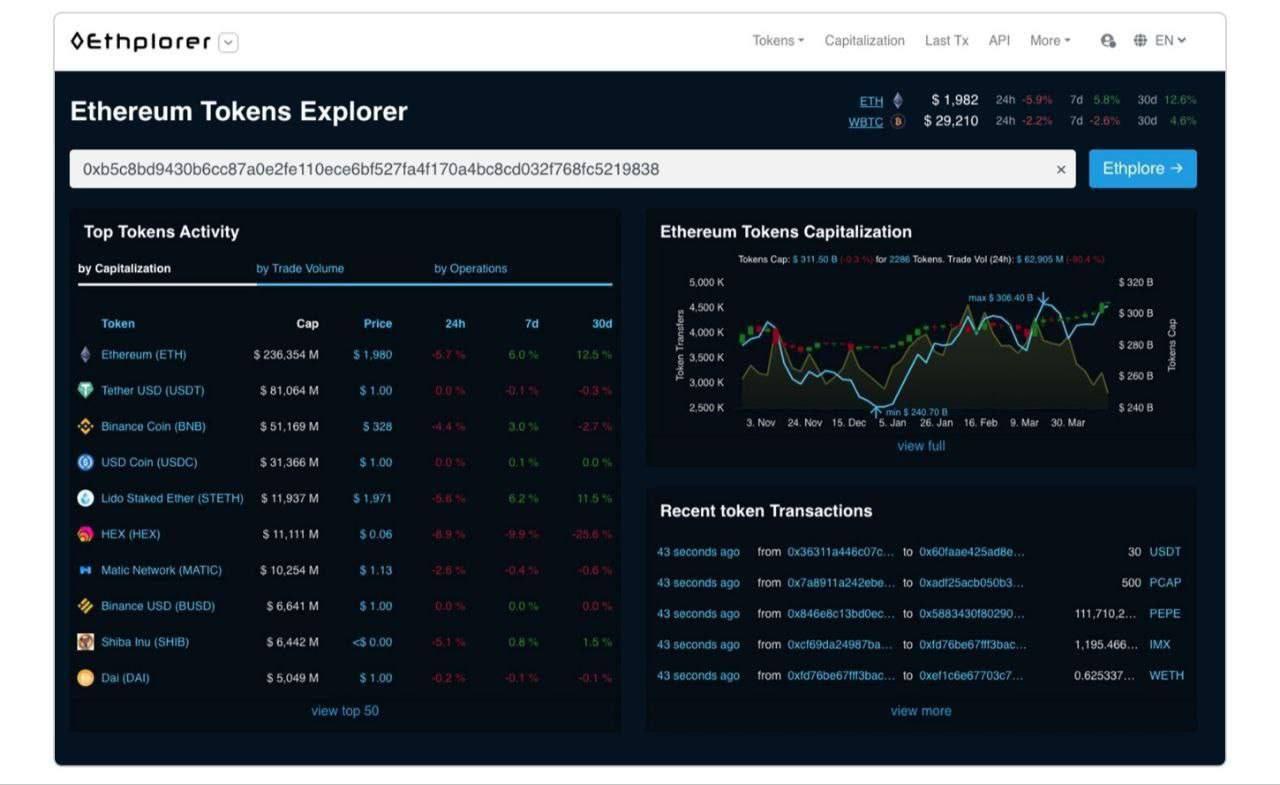Click the Token column header
Image resolution: width=1280 pixels, height=785 pixels.
tap(118, 324)
